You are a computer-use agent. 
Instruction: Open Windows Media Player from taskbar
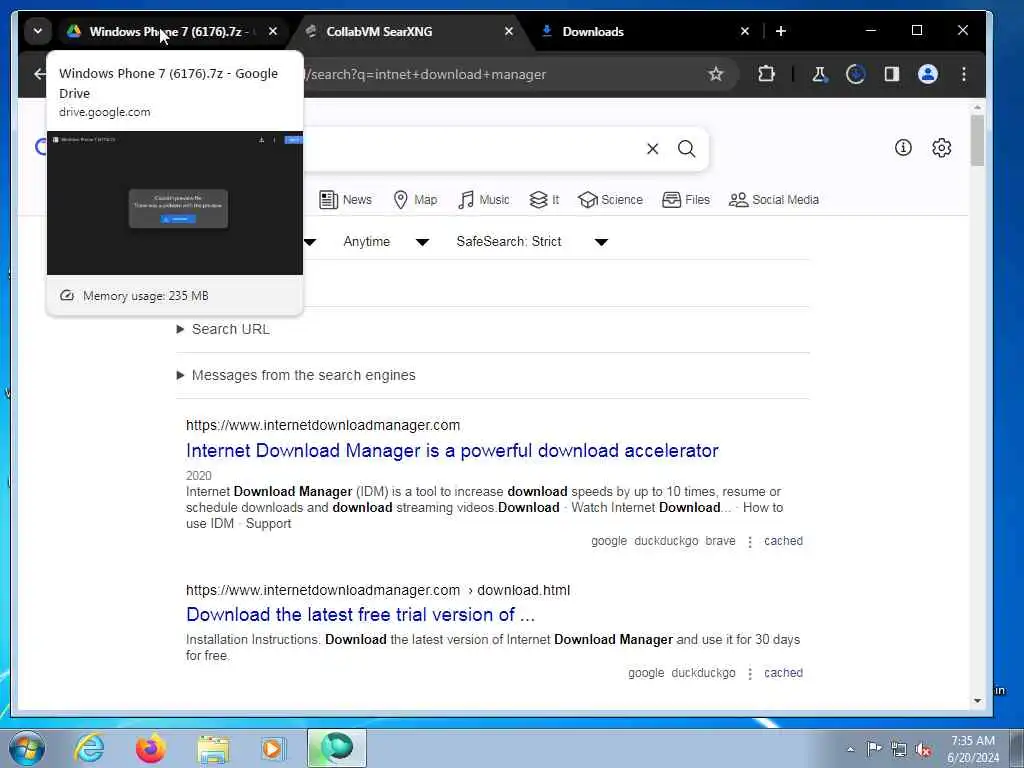coord(273,748)
